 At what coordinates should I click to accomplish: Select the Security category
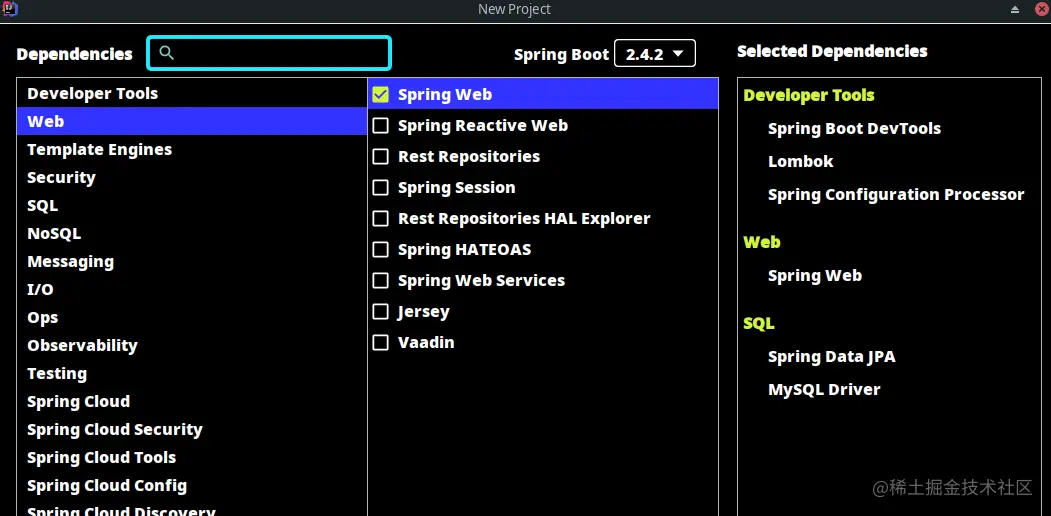192,178
